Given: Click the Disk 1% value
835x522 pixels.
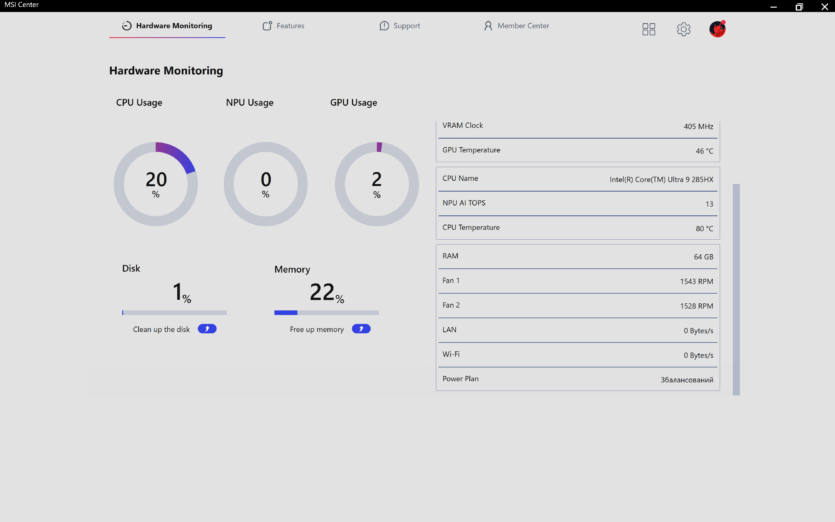Looking at the screenshot, I should point(182,292).
